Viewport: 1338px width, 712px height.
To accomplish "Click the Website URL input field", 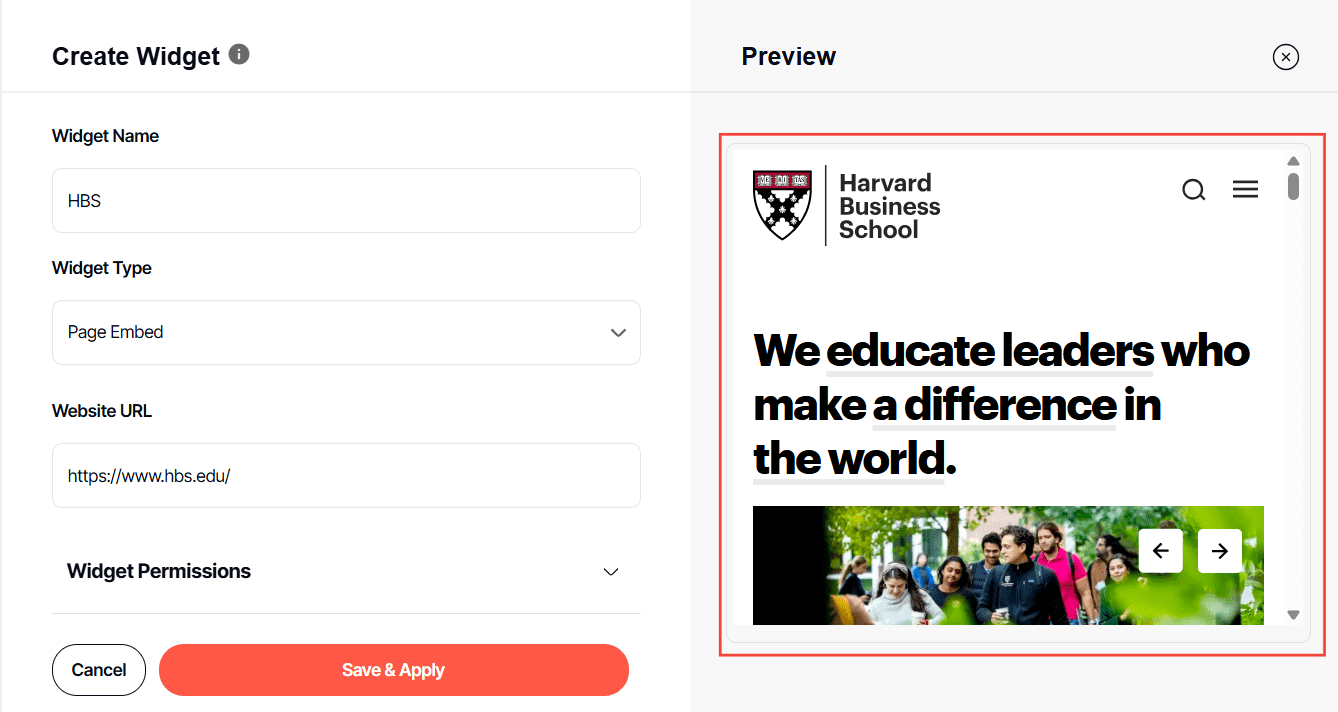I will [x=346, y=476].
